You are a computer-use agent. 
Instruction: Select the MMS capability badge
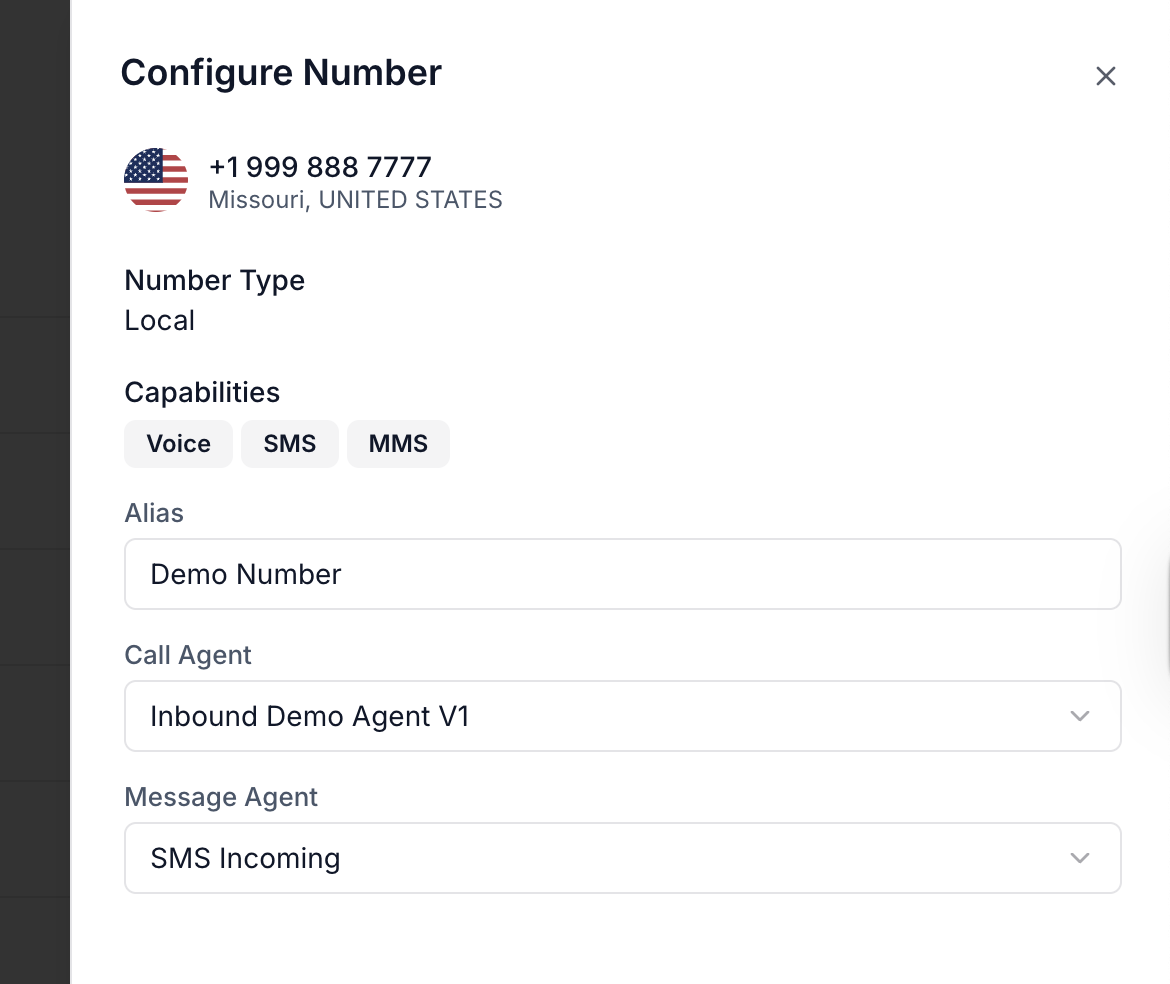pyautogui.click(x=398, y=444)
